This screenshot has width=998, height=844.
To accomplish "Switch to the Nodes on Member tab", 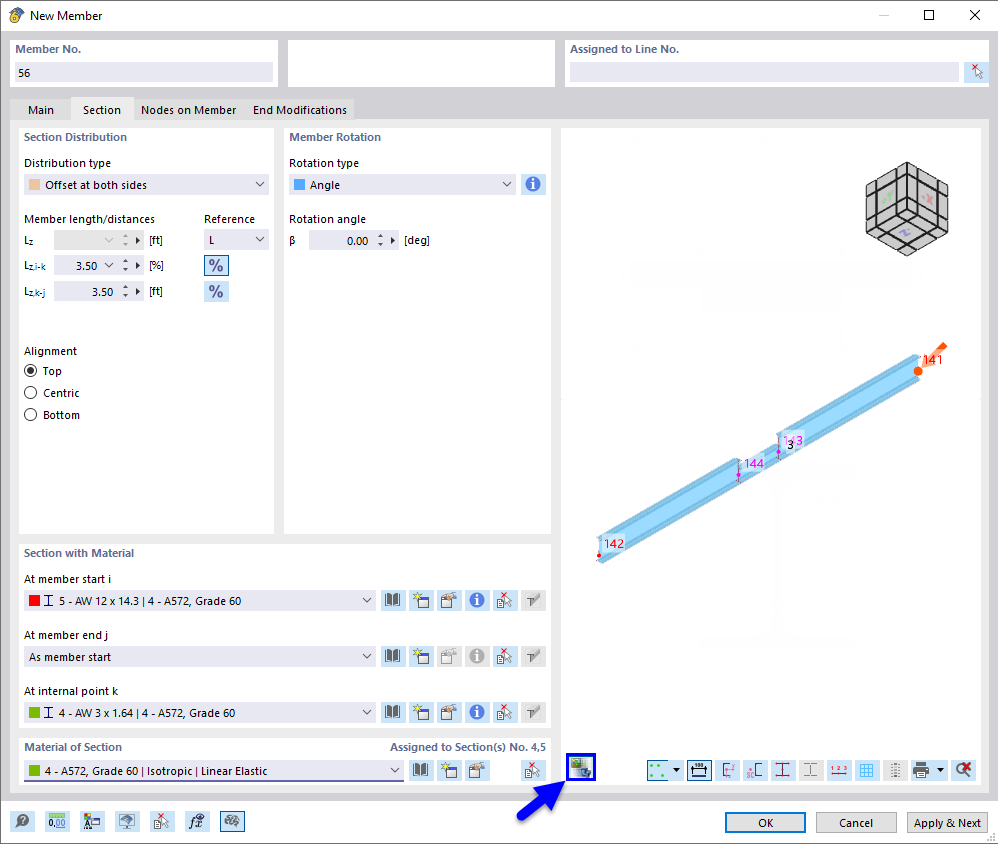I will pos(188,109).
